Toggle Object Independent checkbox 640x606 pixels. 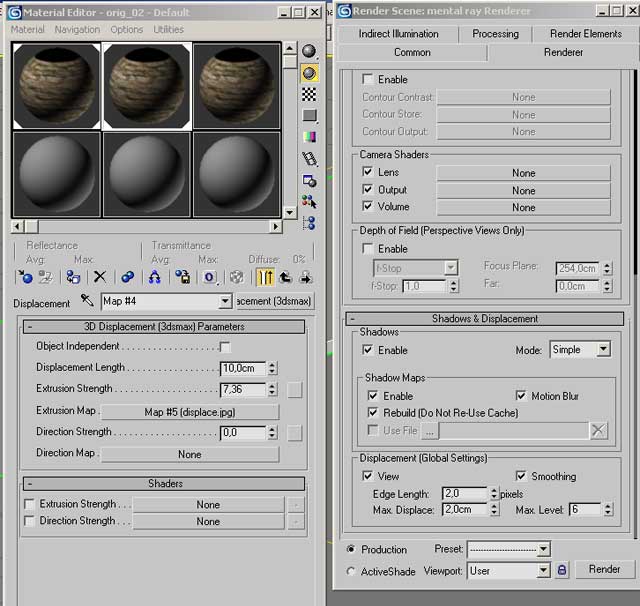click(x=224, y=347)
